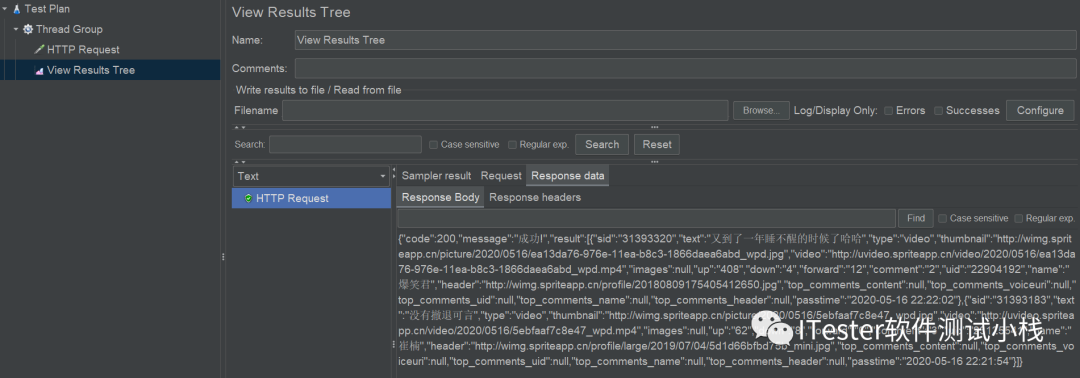Viewport: 1080px width, 378px height.
Task: Open the Sampler result tab
Action: 436,176
